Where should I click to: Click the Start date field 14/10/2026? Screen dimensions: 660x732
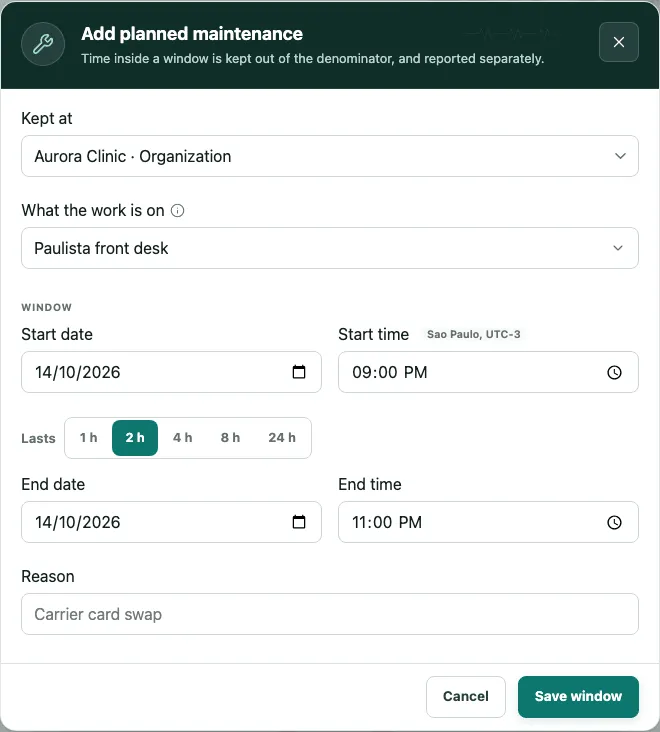tap(171, 372)
